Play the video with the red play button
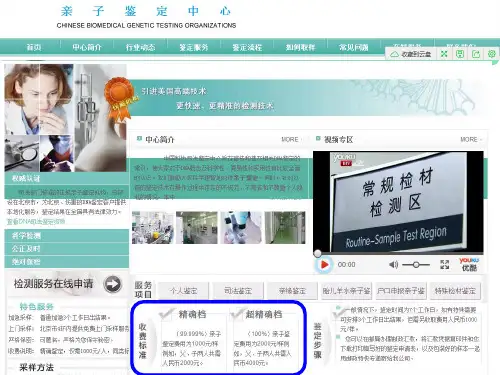This screenshot has width=500, height=375. (x=324, y=265)
